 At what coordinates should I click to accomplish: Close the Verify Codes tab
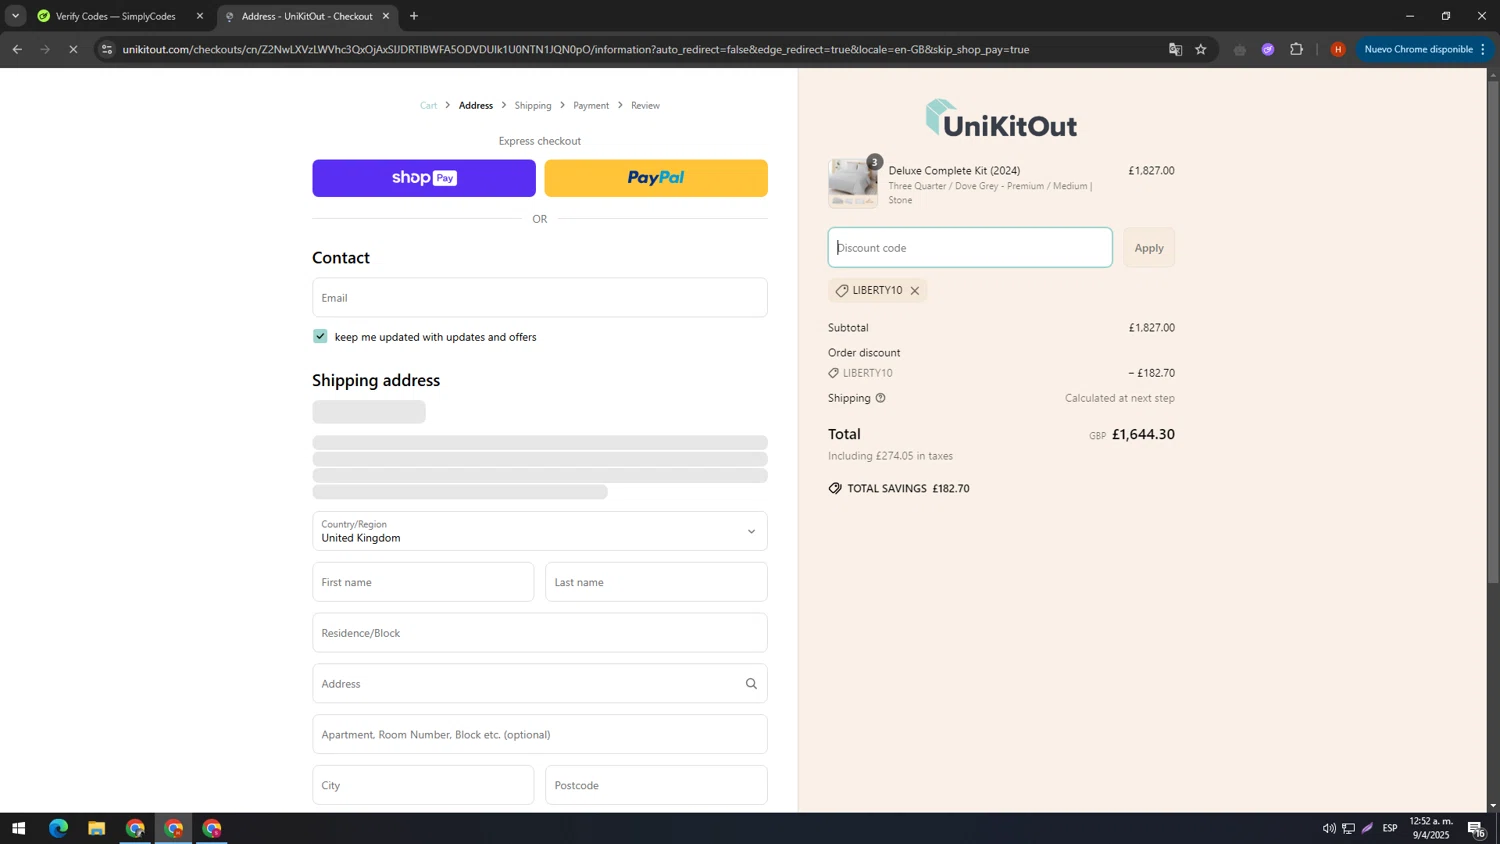pos(200,16)
